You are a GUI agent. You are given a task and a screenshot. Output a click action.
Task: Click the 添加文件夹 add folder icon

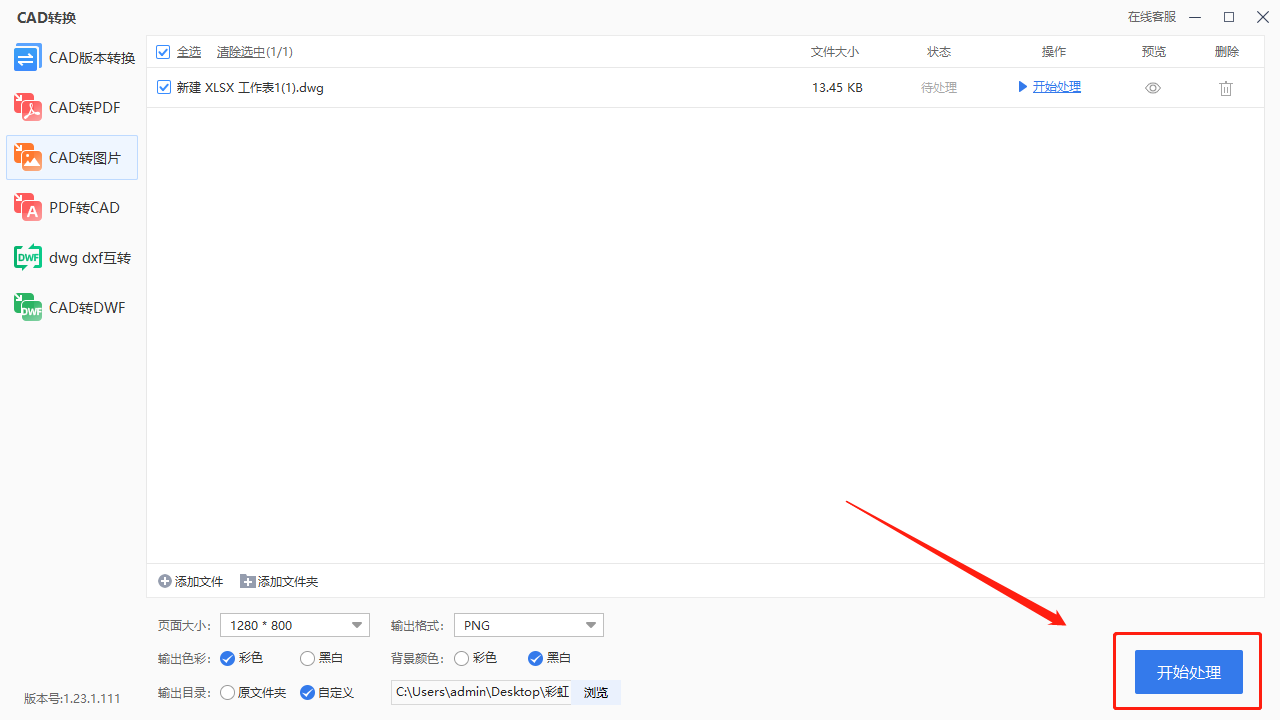click(246, 581)
